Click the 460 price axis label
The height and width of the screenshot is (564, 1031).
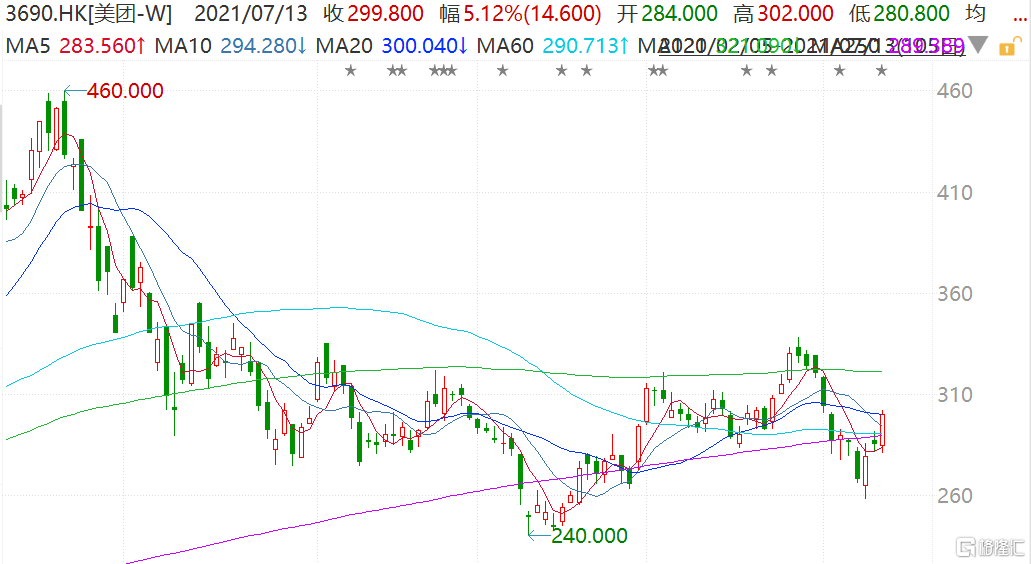(954, 91)
